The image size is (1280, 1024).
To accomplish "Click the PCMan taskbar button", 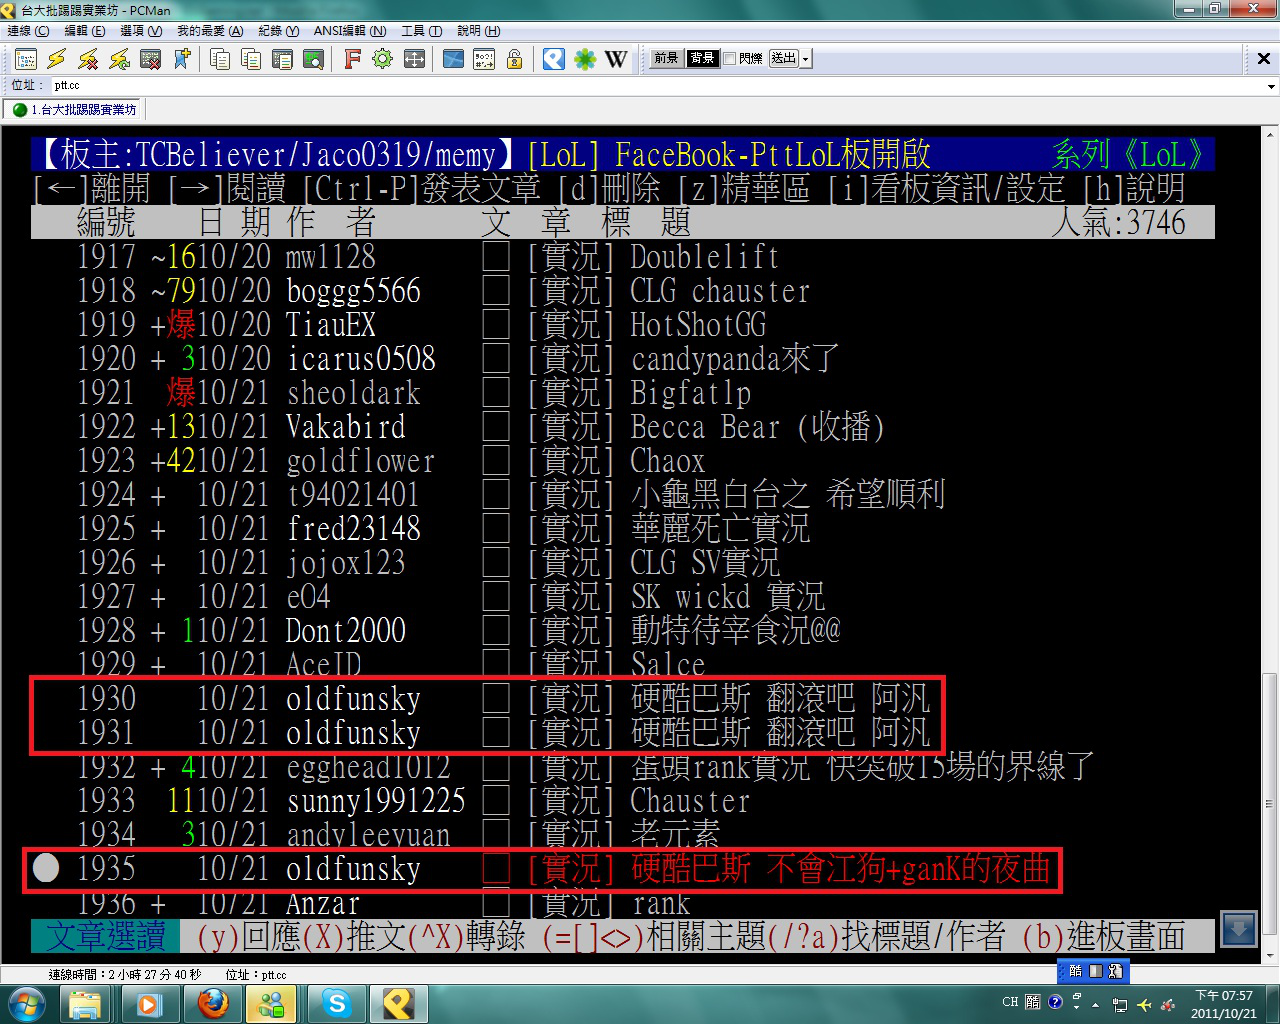I will 399,1003.
